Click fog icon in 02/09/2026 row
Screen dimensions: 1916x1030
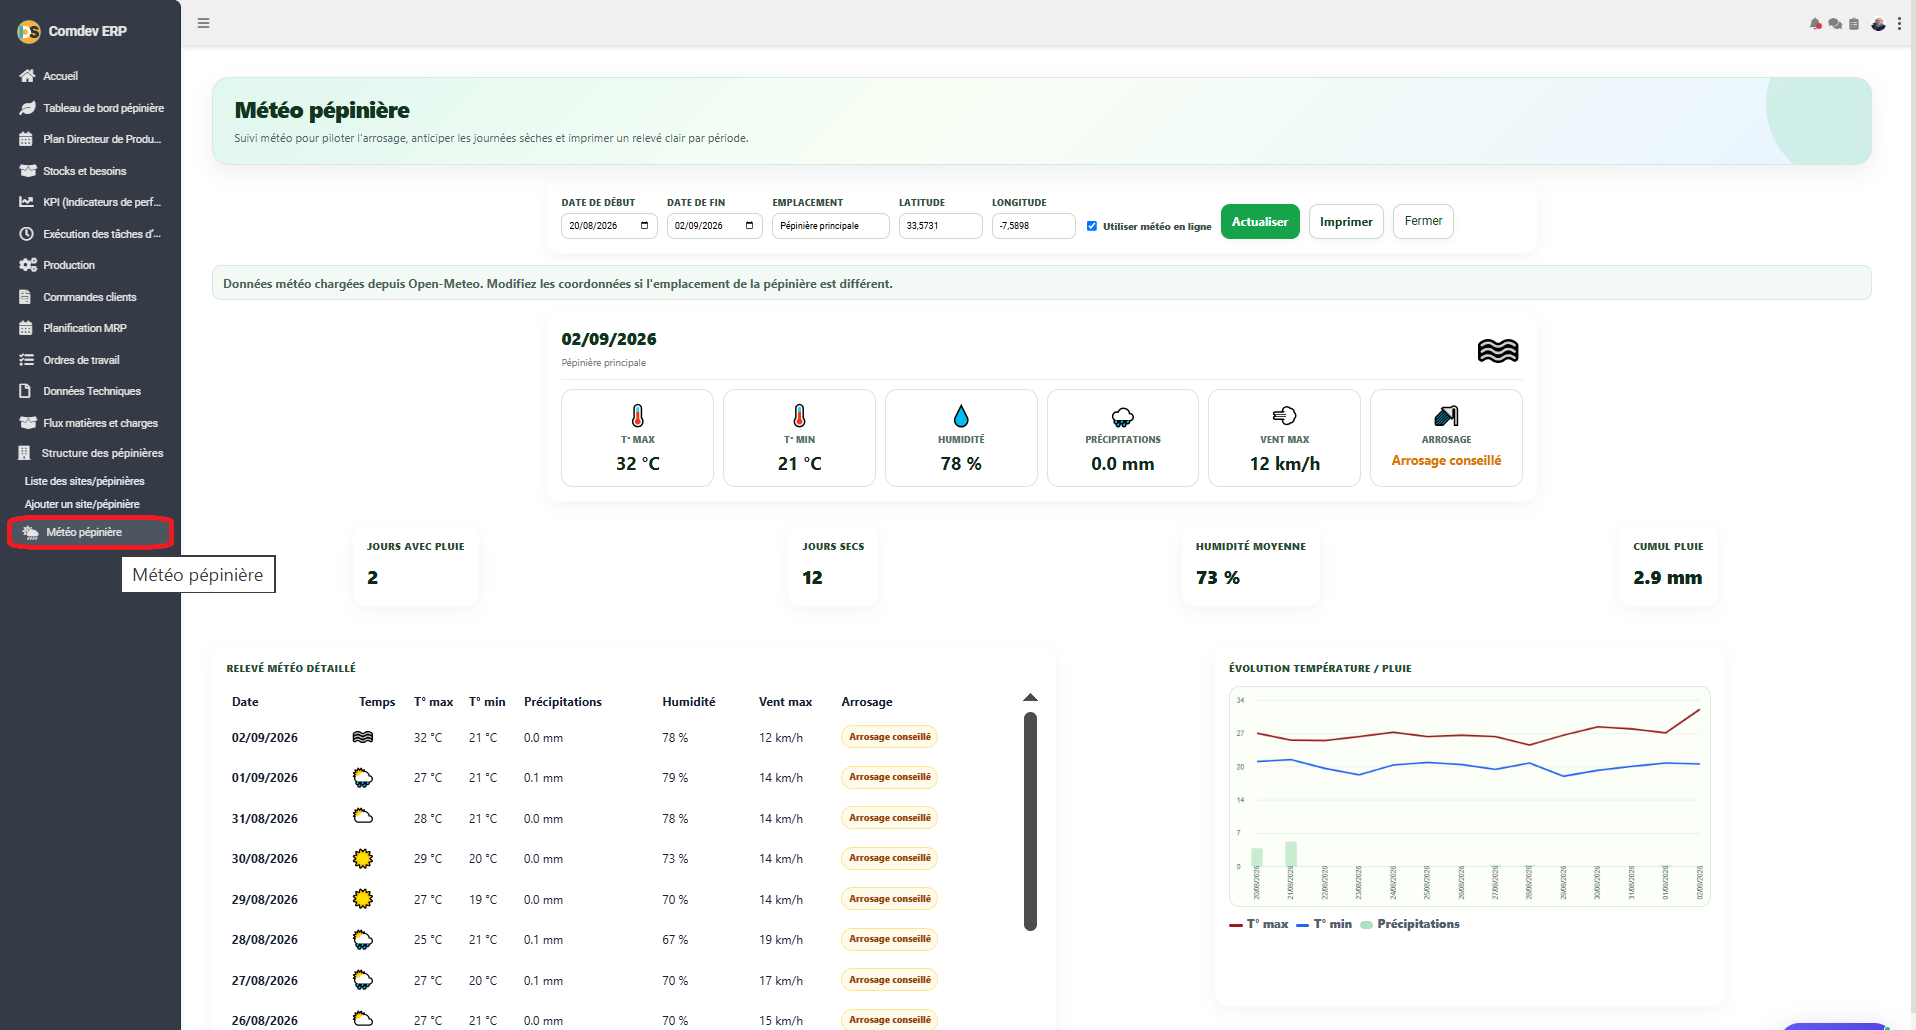[363, 737]
